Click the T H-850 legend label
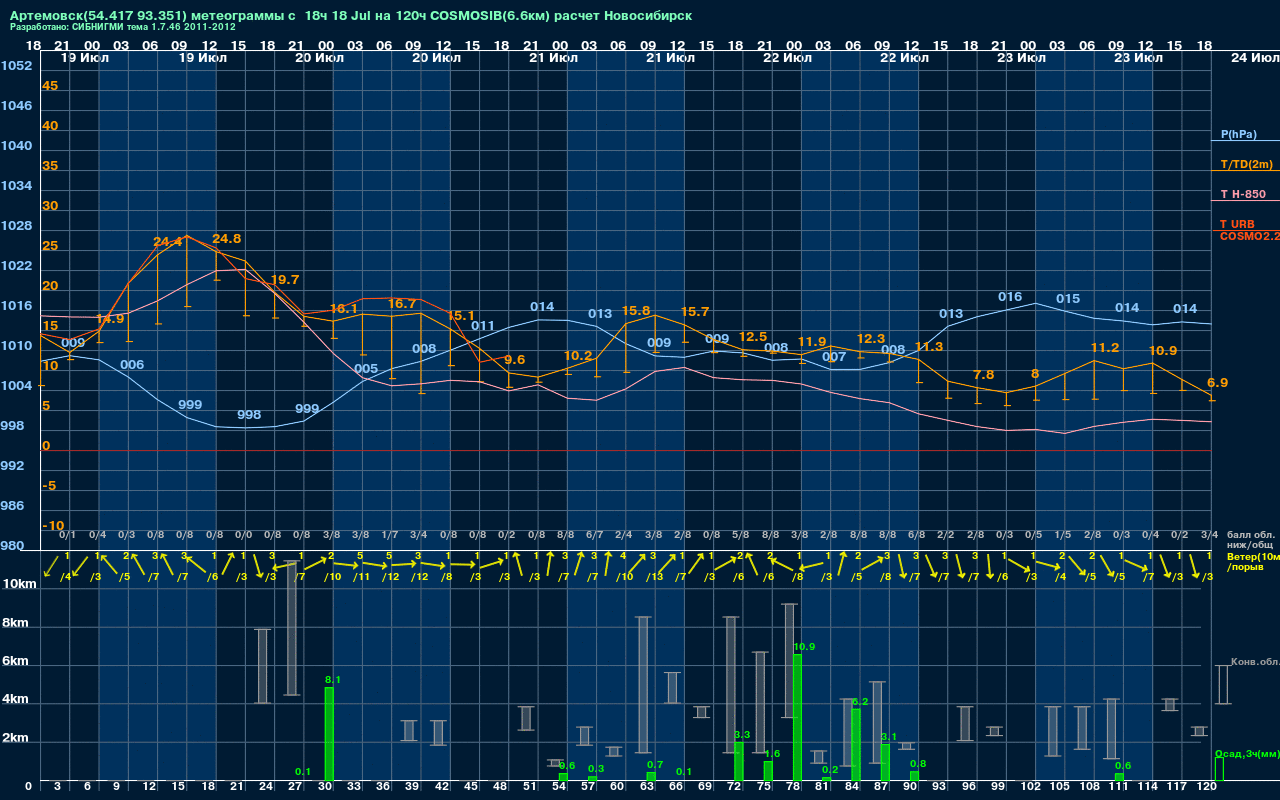Viewport: 1280px width, 800px height. 1243,194
